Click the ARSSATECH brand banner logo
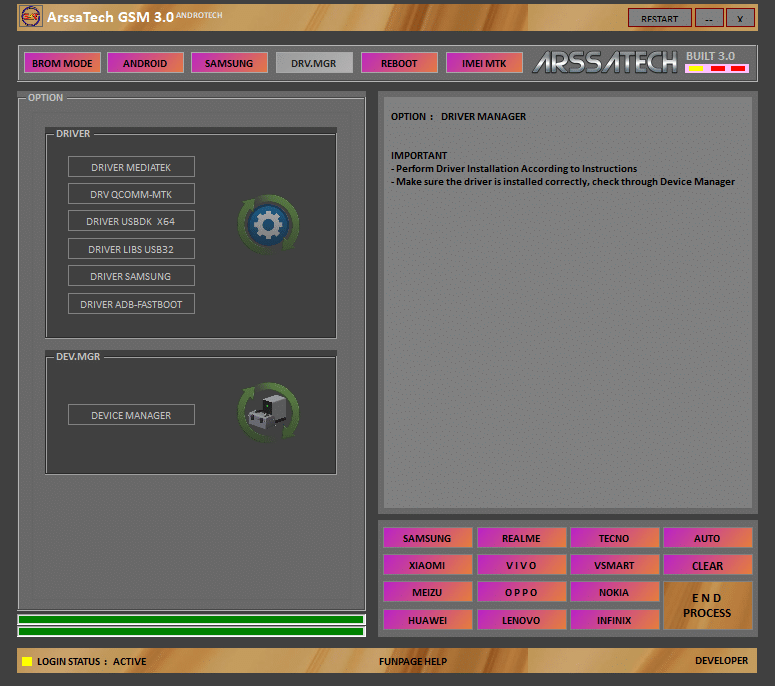The height and width of the screenshot is (686, 775). [605, 62]
